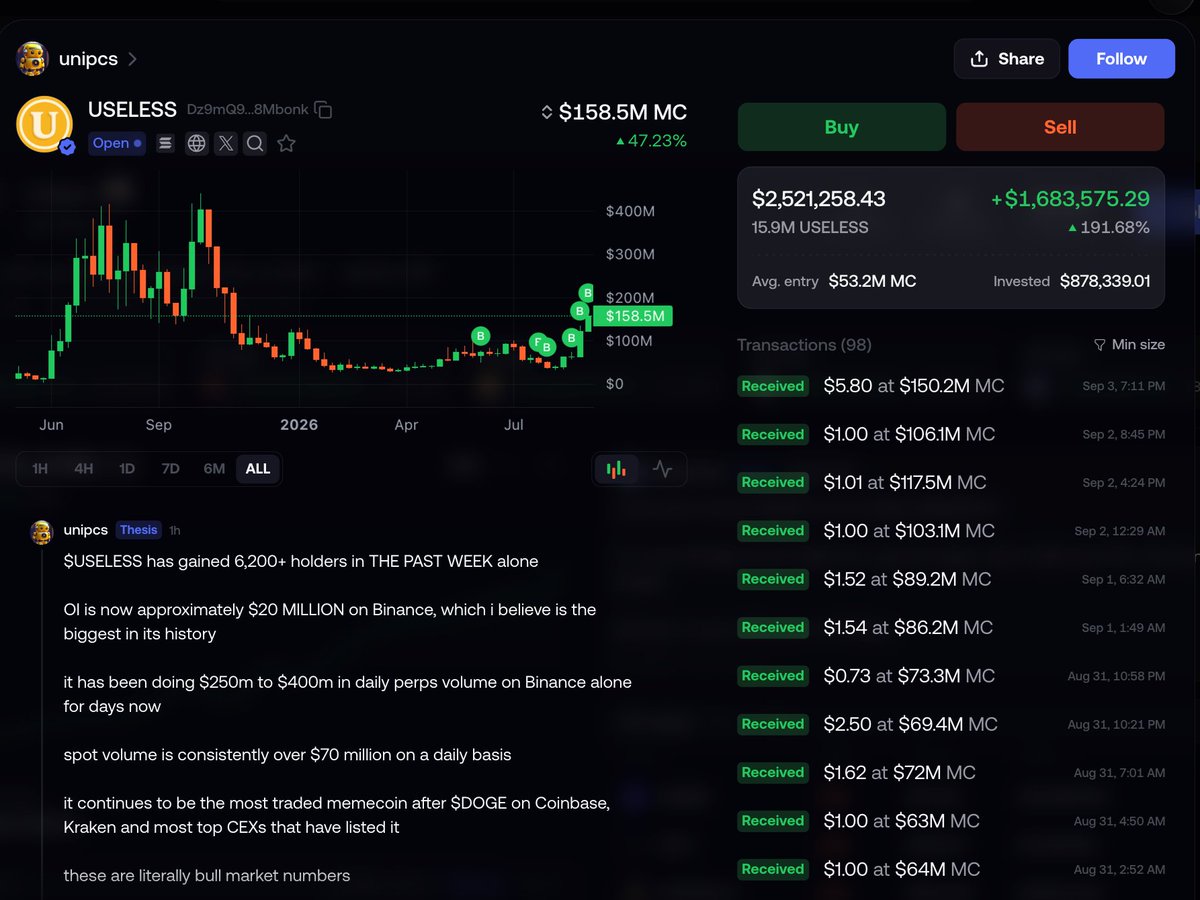This screenshot has height=900, width=1200.
Task: Open the token's X profile icon
Action: 226,144
